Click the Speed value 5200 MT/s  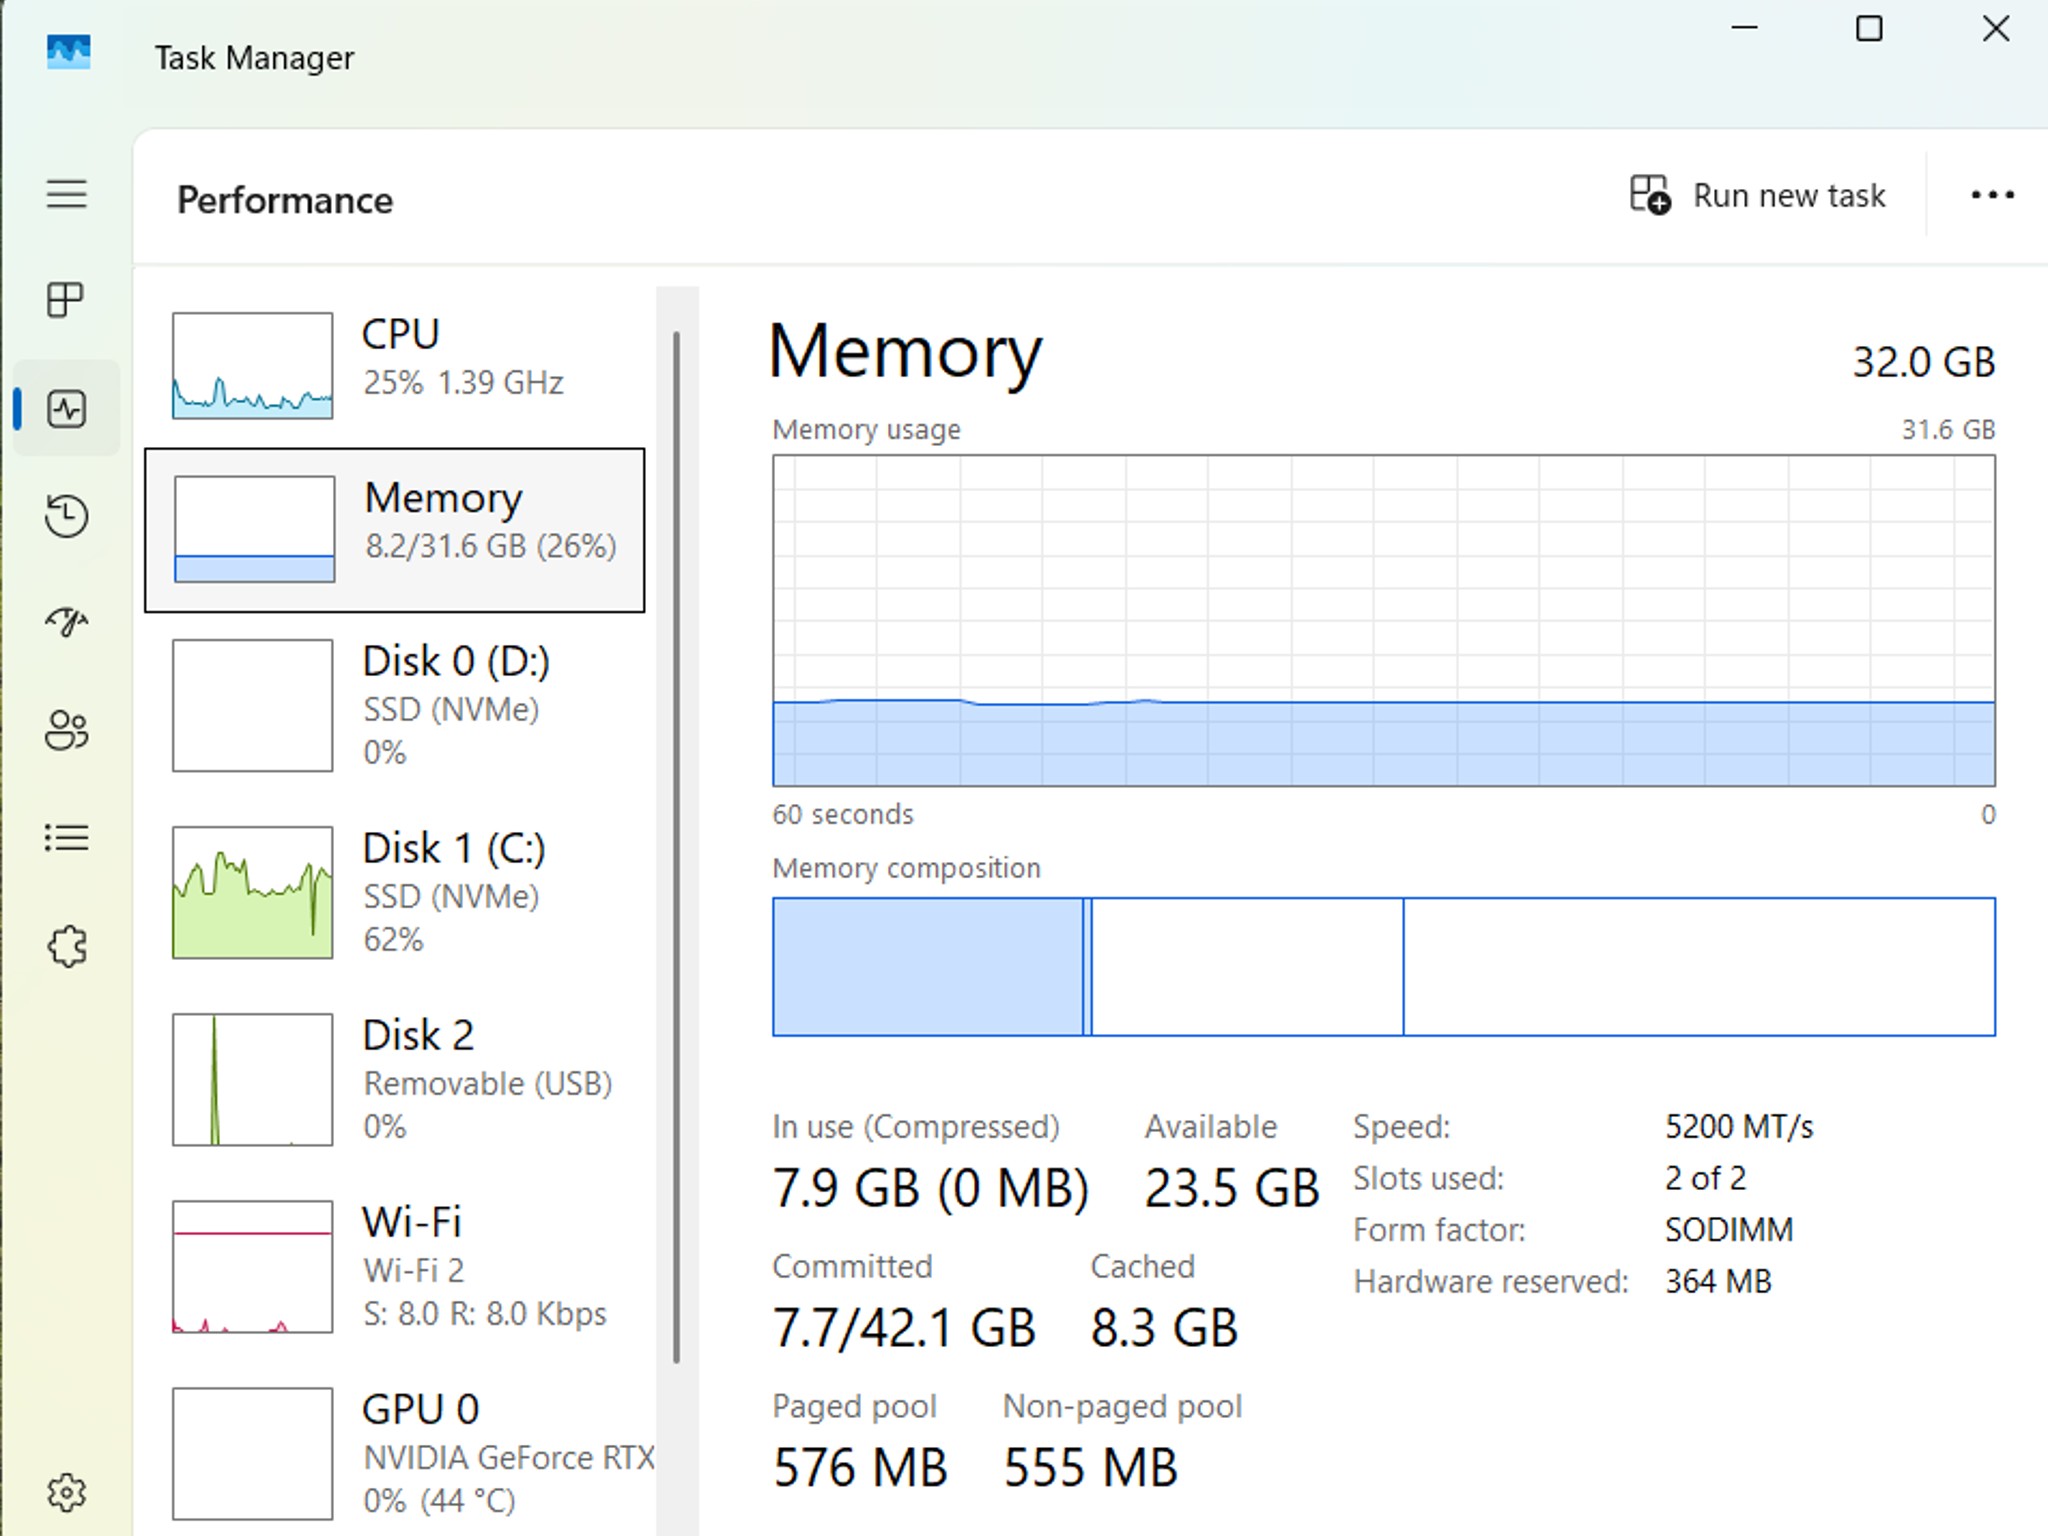pyautogui.click(x=1739, y=1127)
